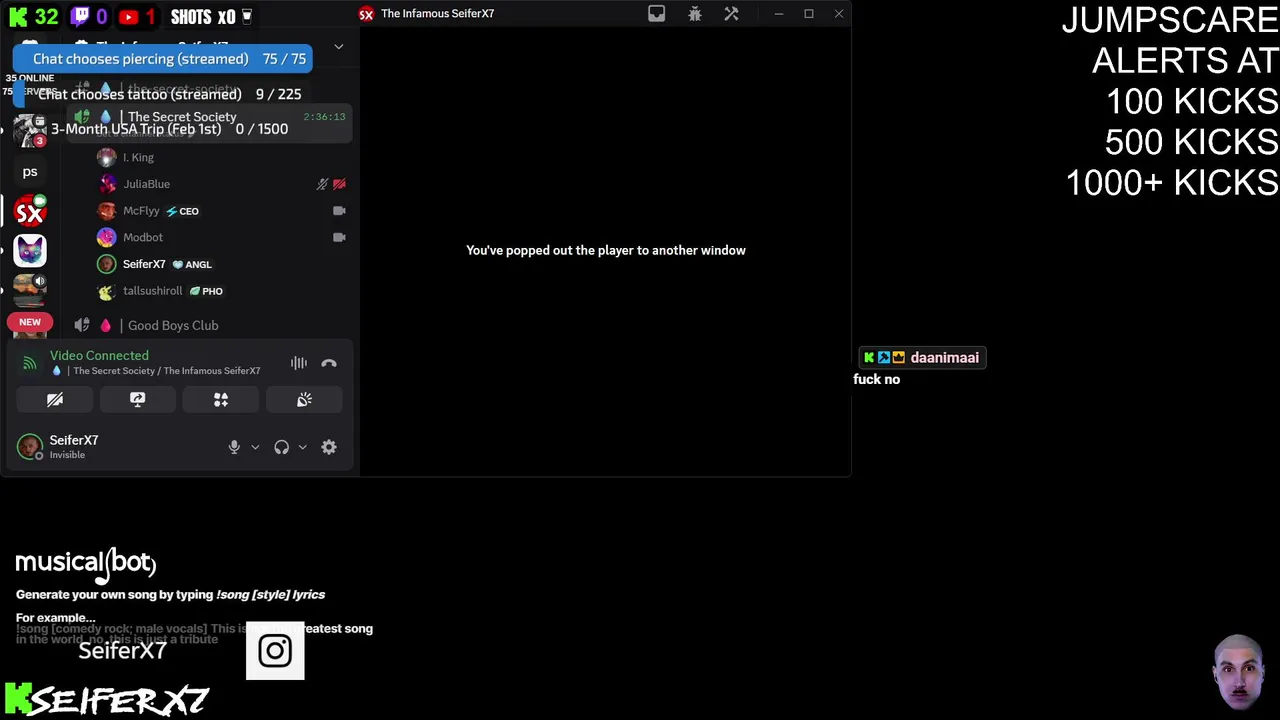Deafen using the headphones icon

[x=282, y=447]
